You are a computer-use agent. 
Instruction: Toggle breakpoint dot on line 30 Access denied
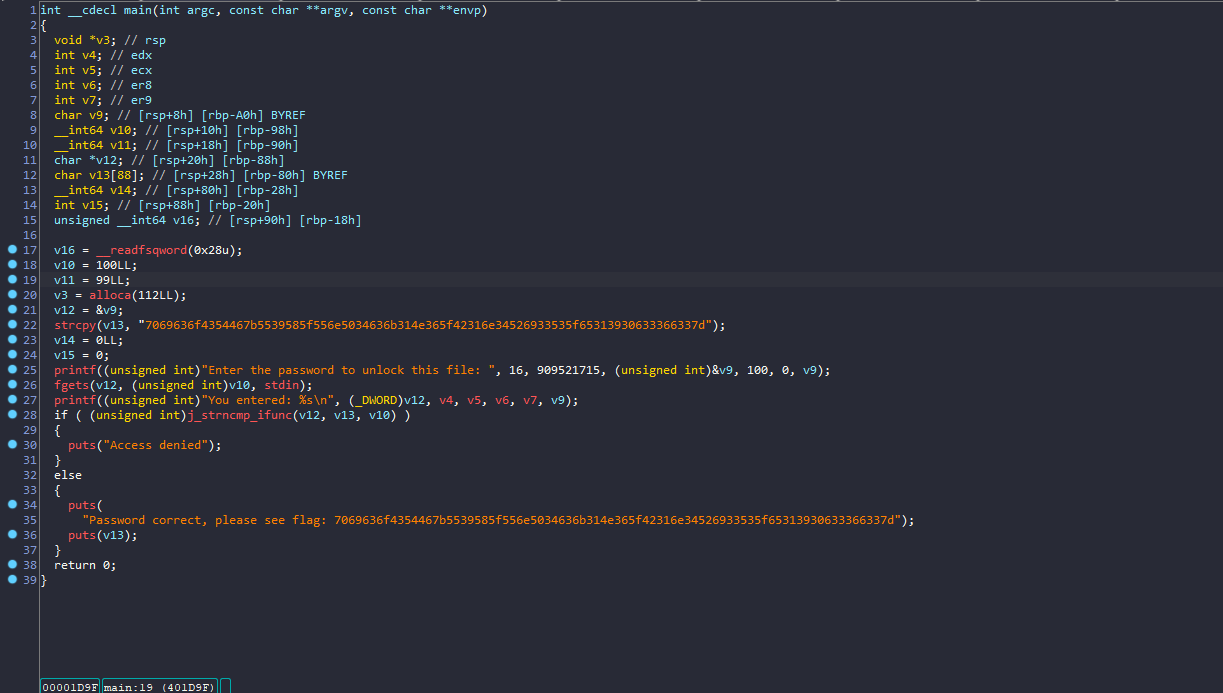coord(12,445)
